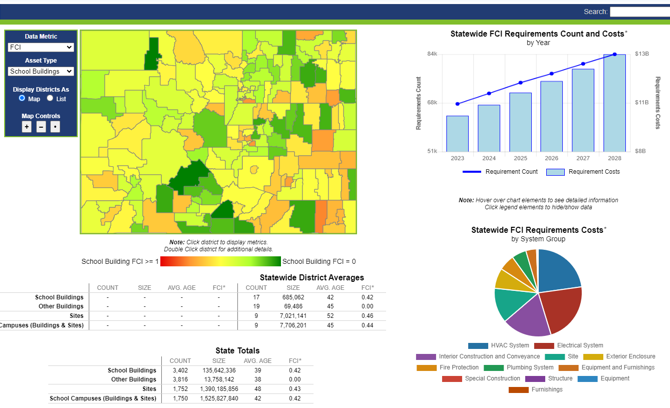Toggle the Requirement Costs legend item

583,172
